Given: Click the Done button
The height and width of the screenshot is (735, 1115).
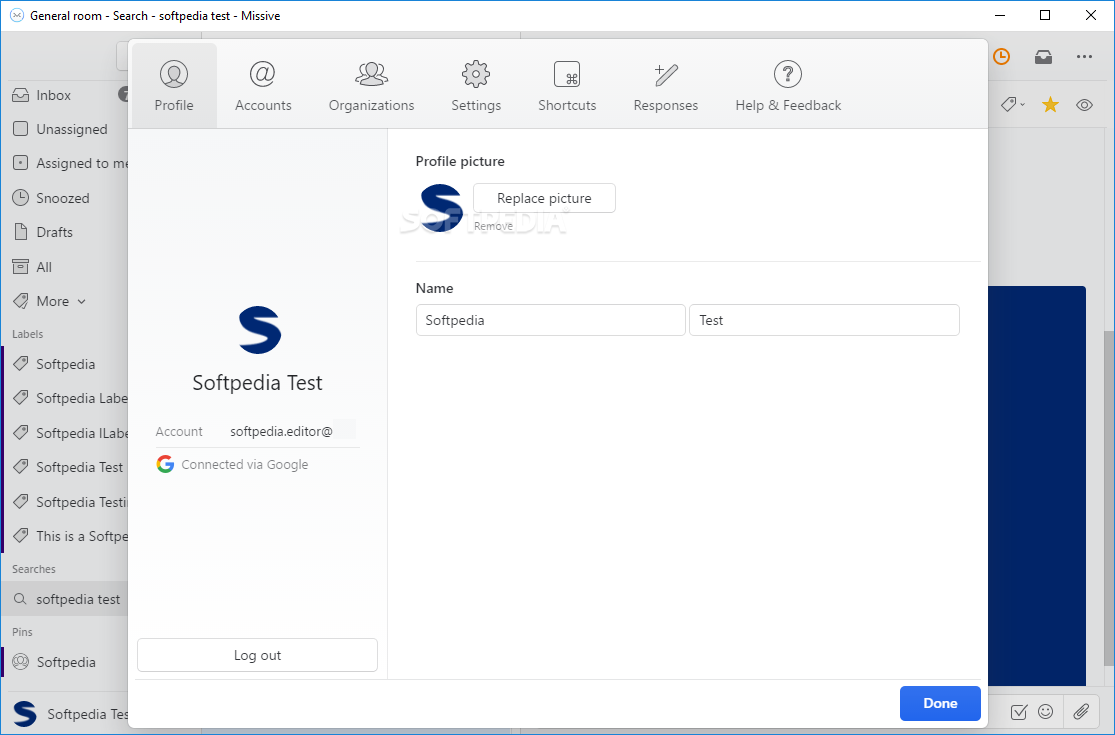Looking at the screenshot, I should pos(940,703).
